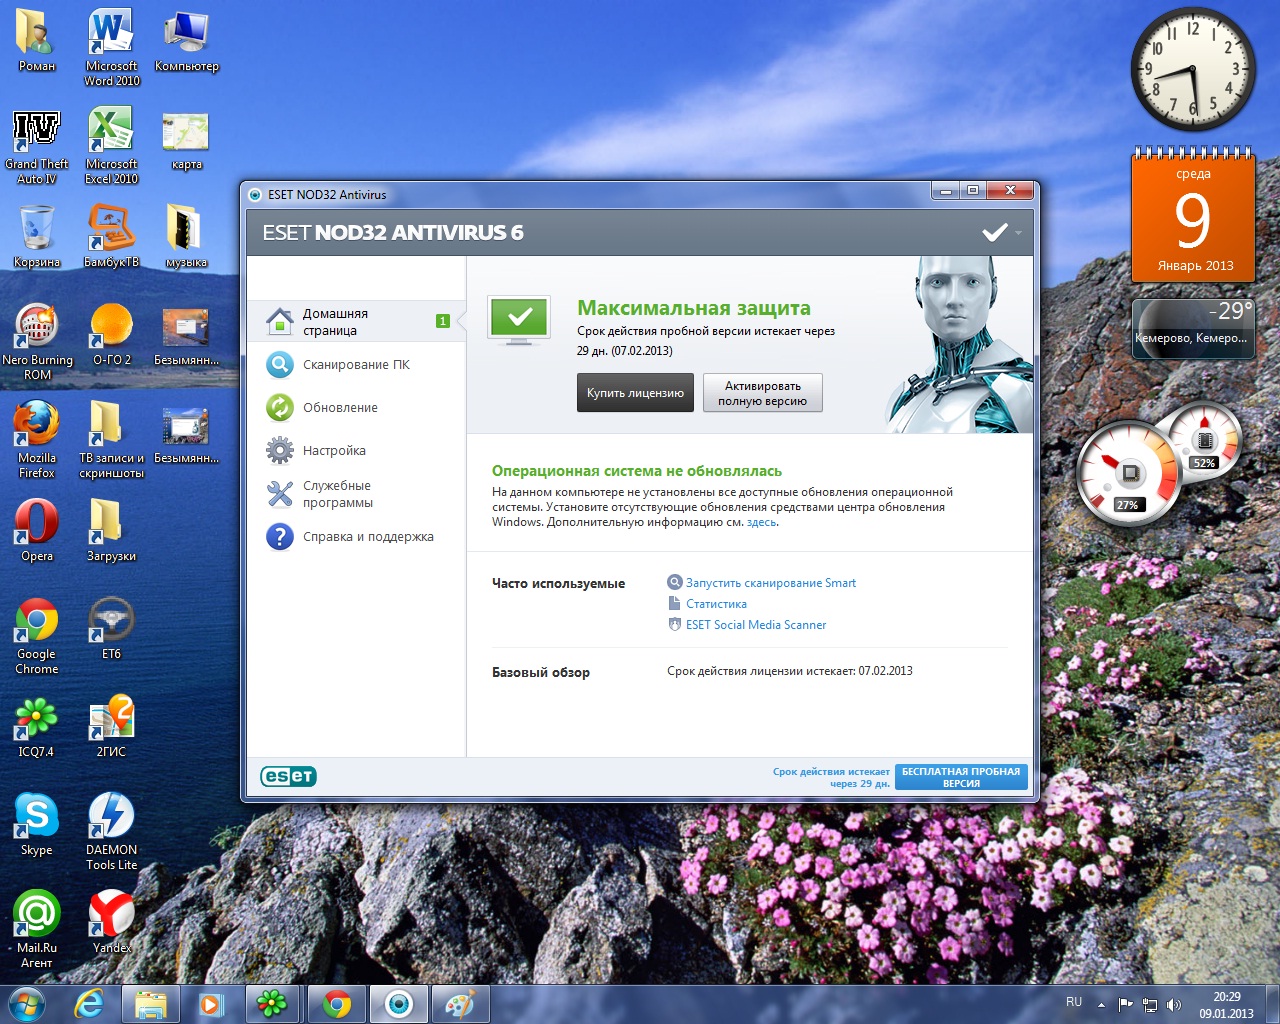This screenshot has width=1280, height=1024.
Task: Show hidden tray icons arrow
Action: coord(1101,1005)
